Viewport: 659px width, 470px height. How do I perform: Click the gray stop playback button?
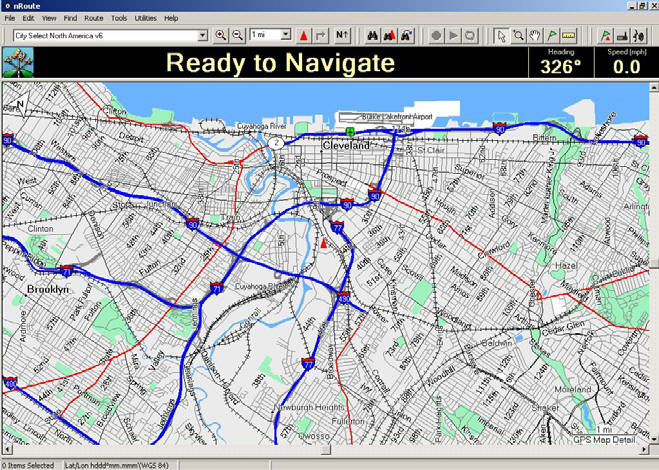coord(470,36)
